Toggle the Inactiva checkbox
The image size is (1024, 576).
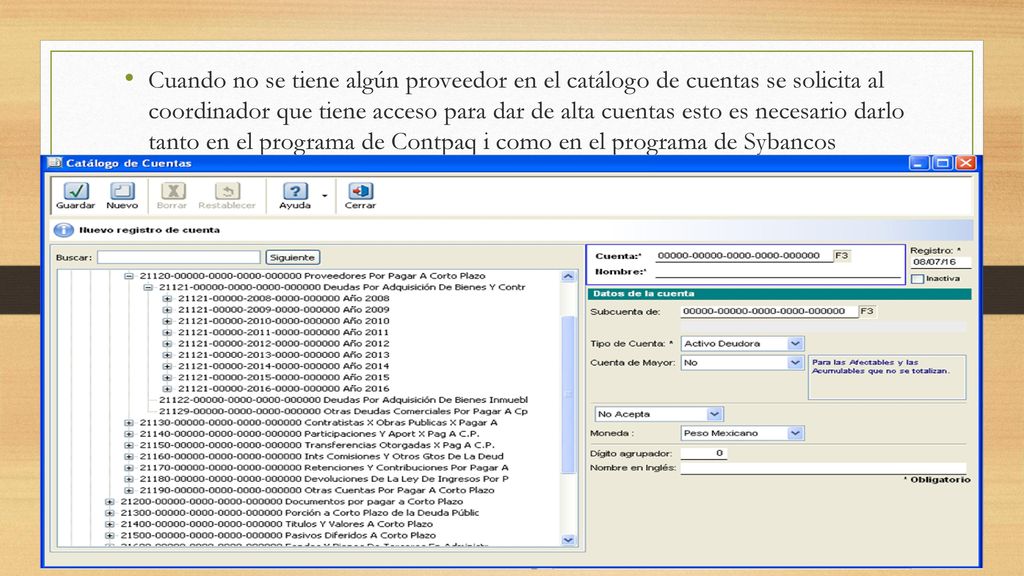pyautogui.click(x=918, y=279)
